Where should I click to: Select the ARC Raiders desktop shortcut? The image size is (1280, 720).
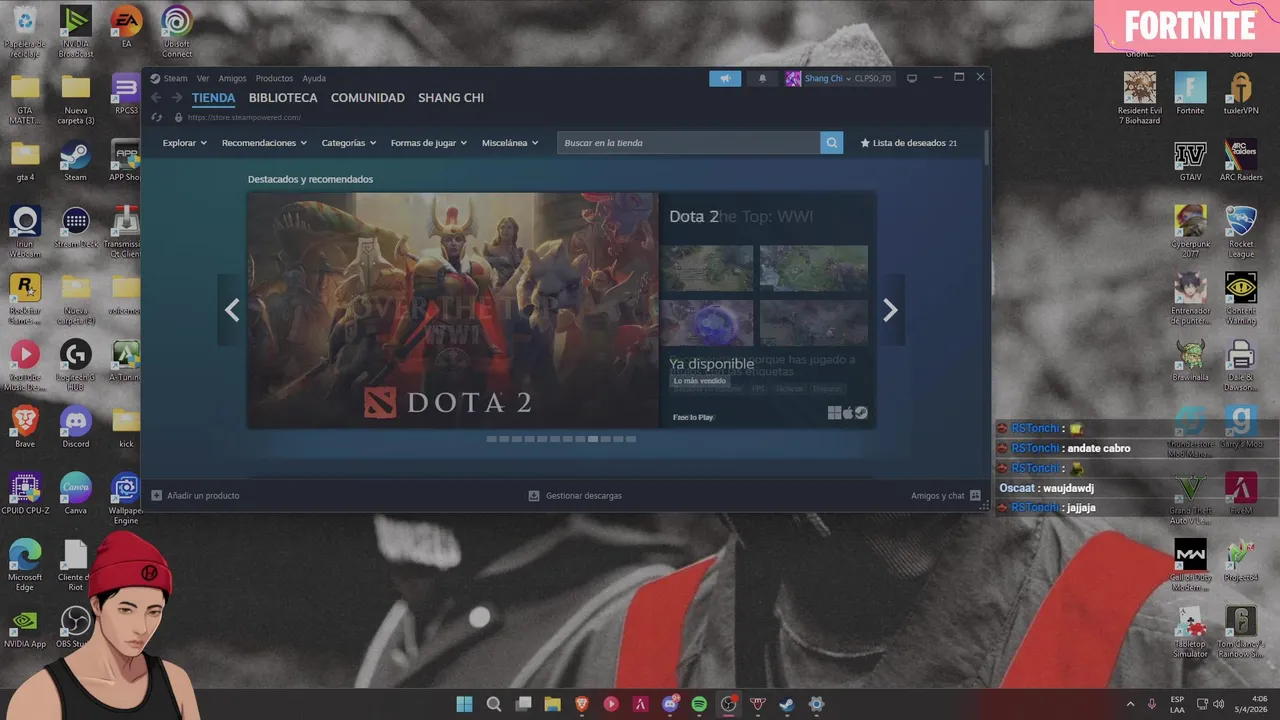[1241, 161]
